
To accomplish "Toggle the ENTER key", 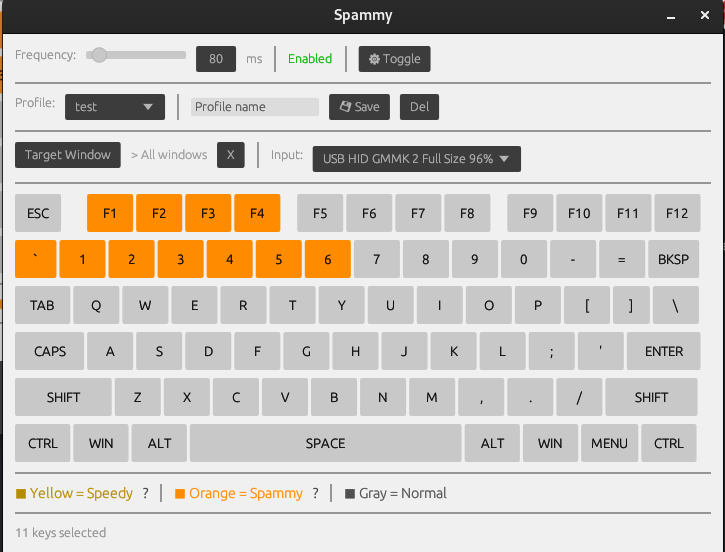I will 664,351.
